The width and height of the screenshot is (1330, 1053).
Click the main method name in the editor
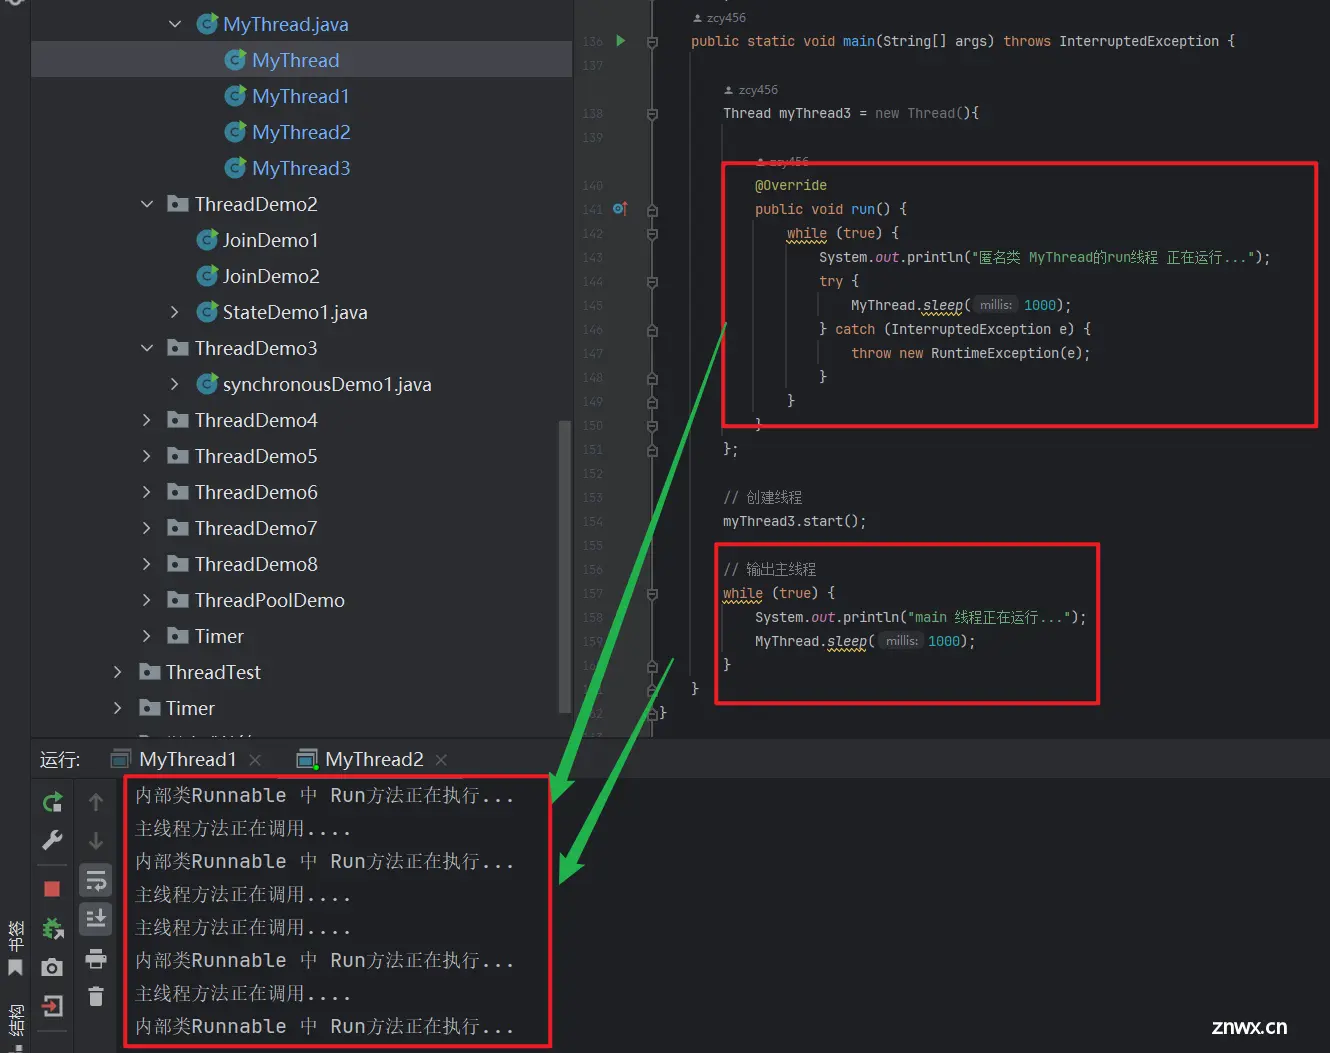pos(858,41)
